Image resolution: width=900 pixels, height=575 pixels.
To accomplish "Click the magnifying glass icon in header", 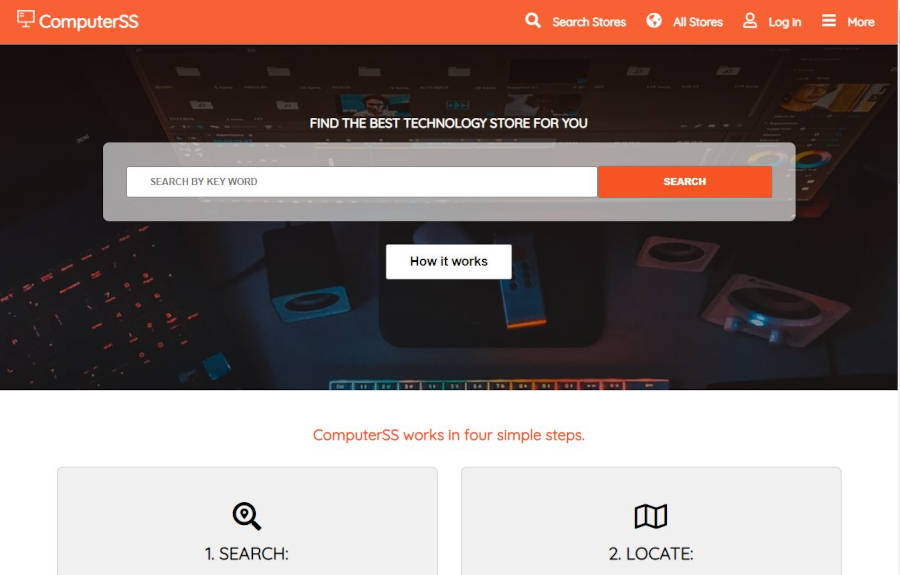I will pos(533,21).
